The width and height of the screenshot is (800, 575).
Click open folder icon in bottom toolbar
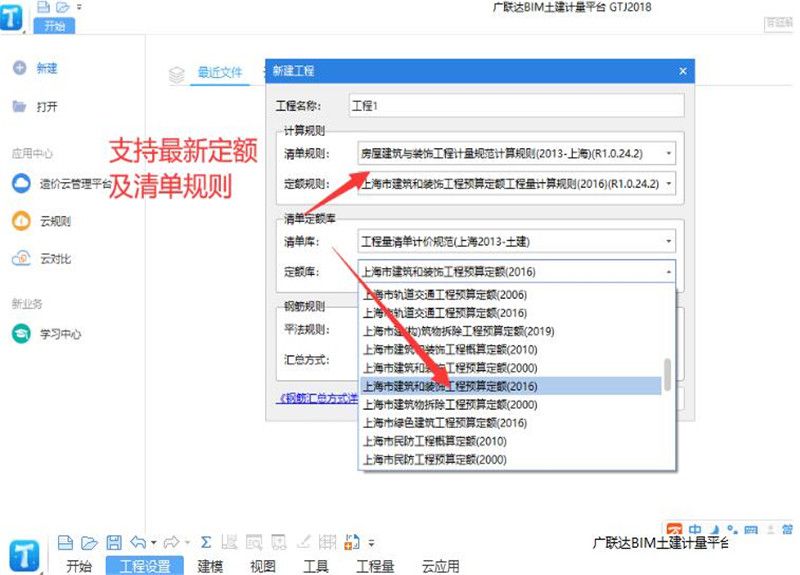click(x=89, y=542)
